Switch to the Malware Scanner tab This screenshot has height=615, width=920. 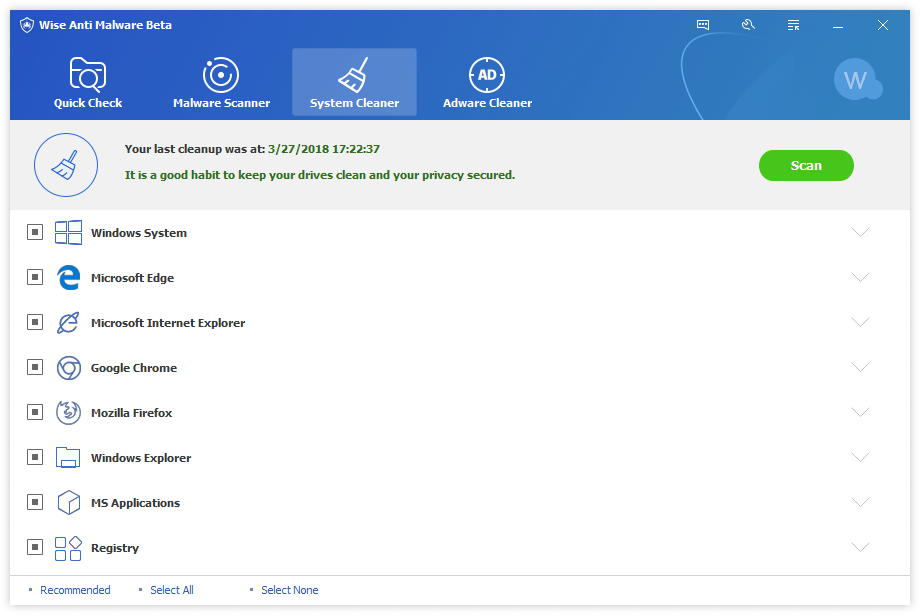pos(221,82)
